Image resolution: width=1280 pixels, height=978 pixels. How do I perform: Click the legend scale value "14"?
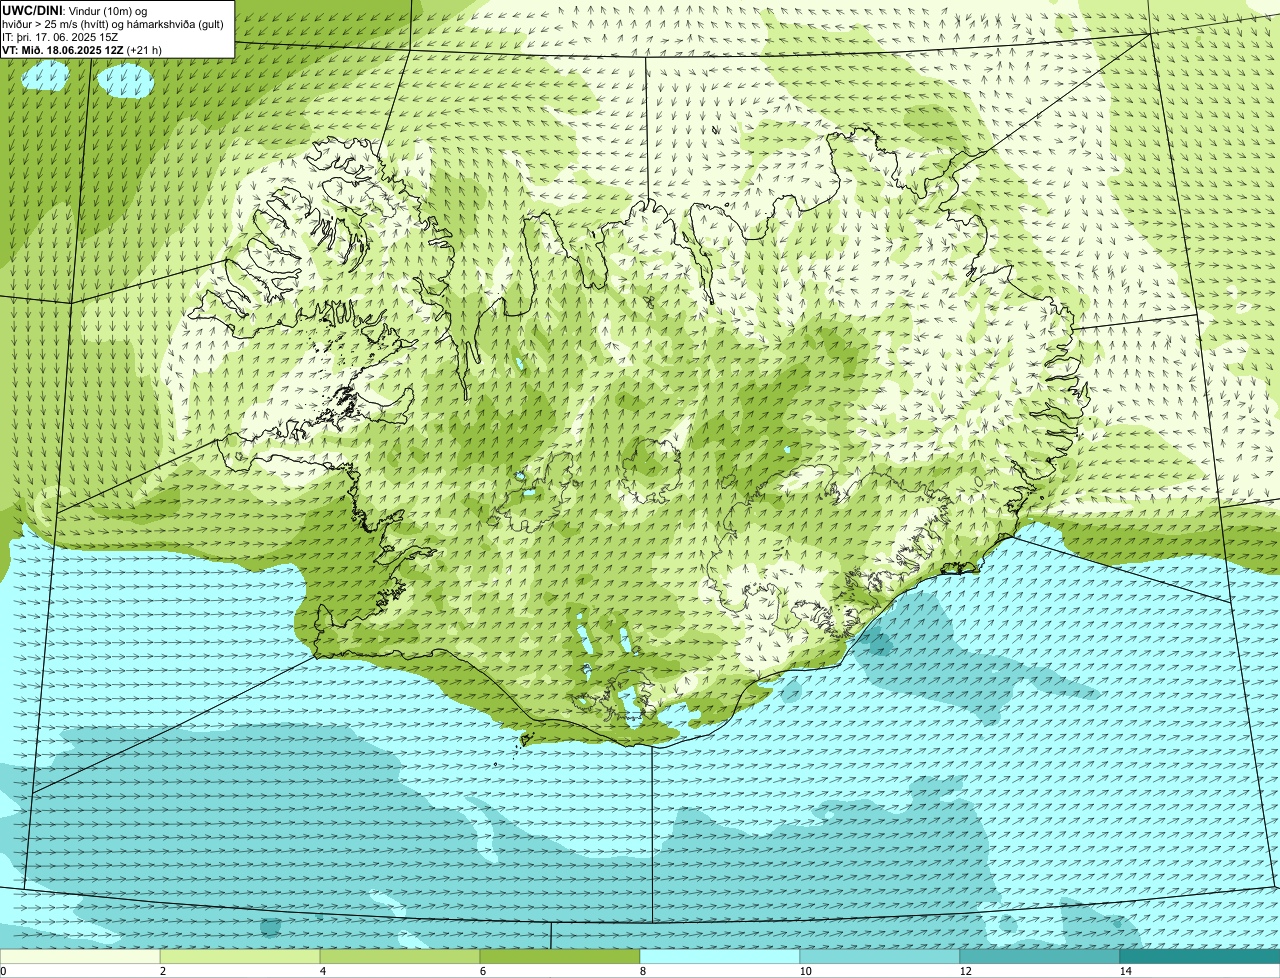[1125, 971]
